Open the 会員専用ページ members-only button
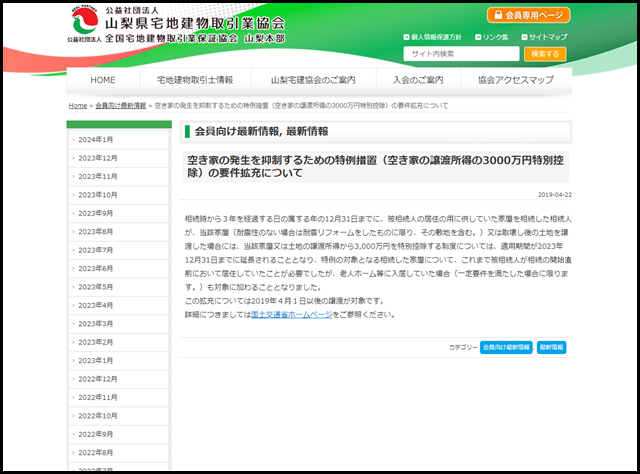 click(529, 16)
